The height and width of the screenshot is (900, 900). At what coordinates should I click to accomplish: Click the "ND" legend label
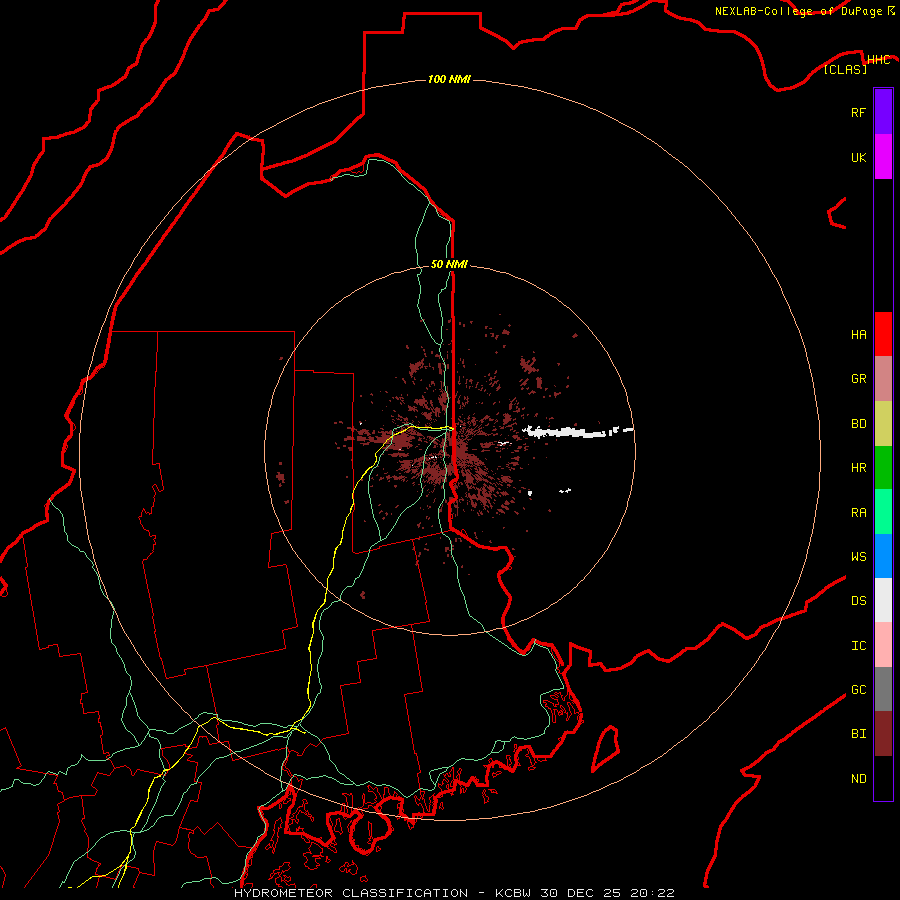[x=858, y=779]
